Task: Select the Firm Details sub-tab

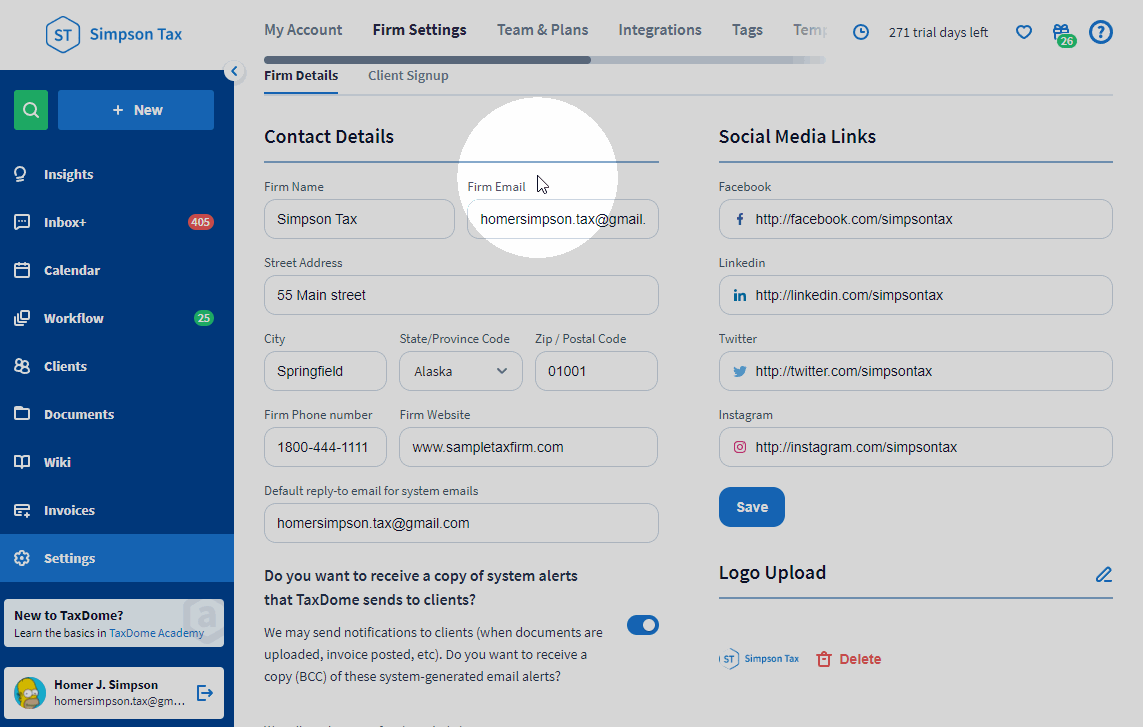Action: 301,76
